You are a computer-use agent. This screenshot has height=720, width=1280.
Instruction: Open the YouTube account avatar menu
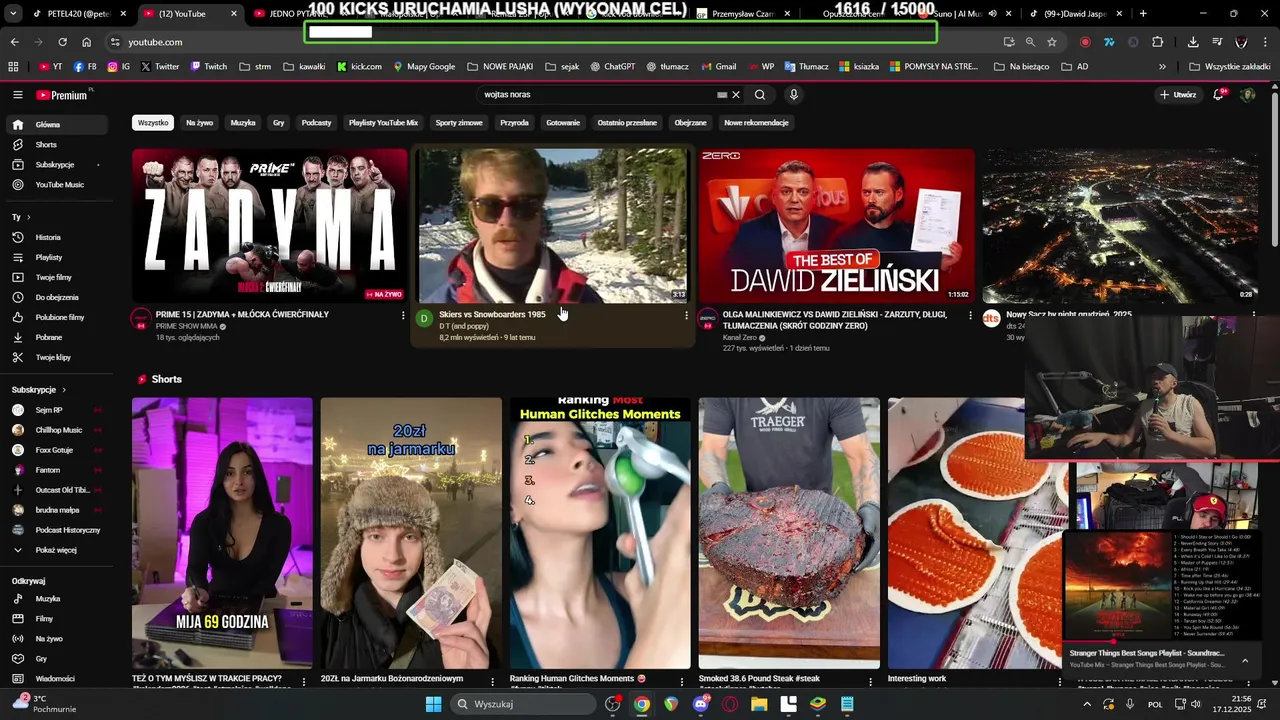pyautogui.click(x=1247, y=95)
